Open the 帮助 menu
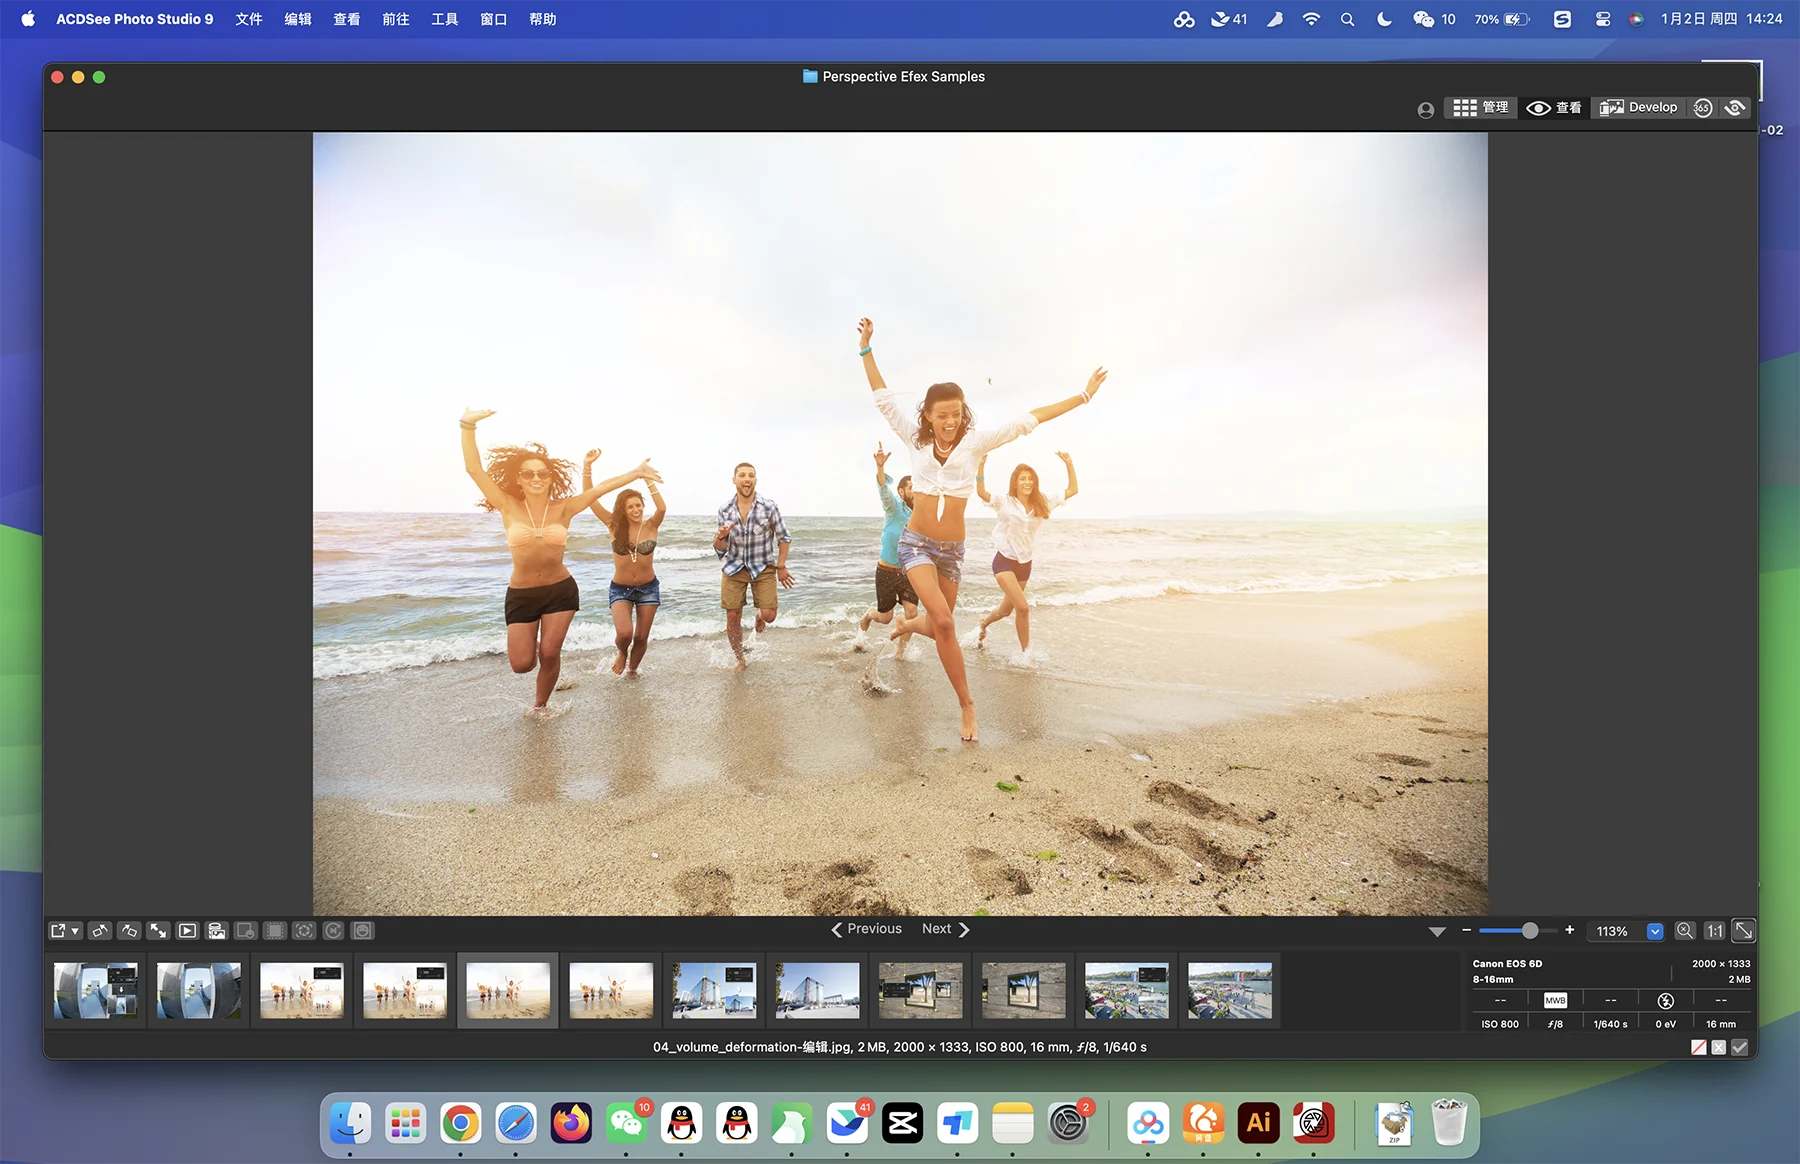Image resolution: width=1800 pixels, height=1164 pixels. click(543, 19)
